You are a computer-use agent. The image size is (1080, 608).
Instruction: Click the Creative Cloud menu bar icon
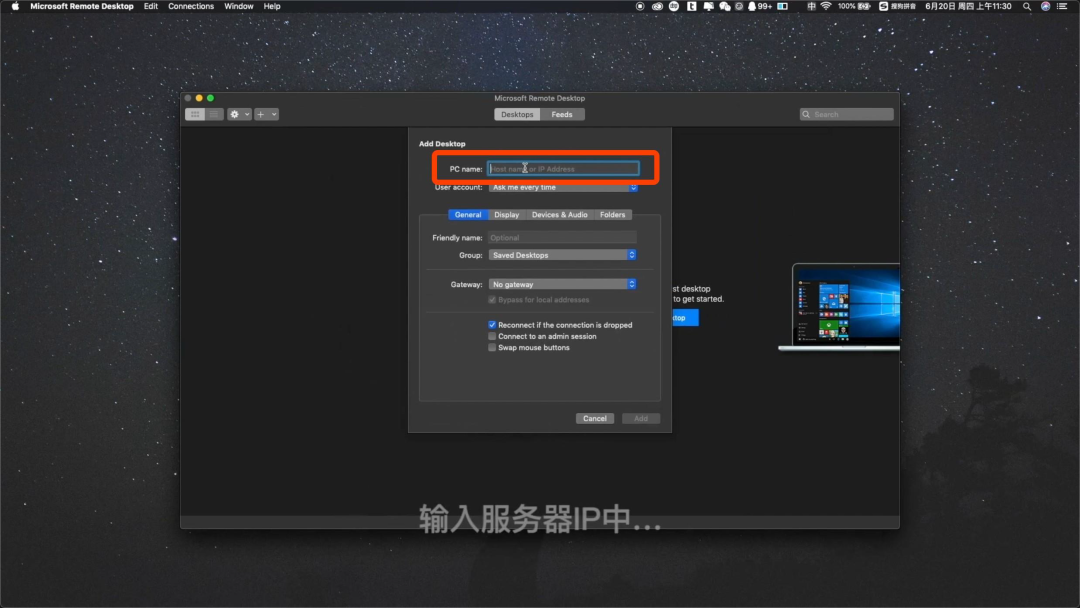657,6
